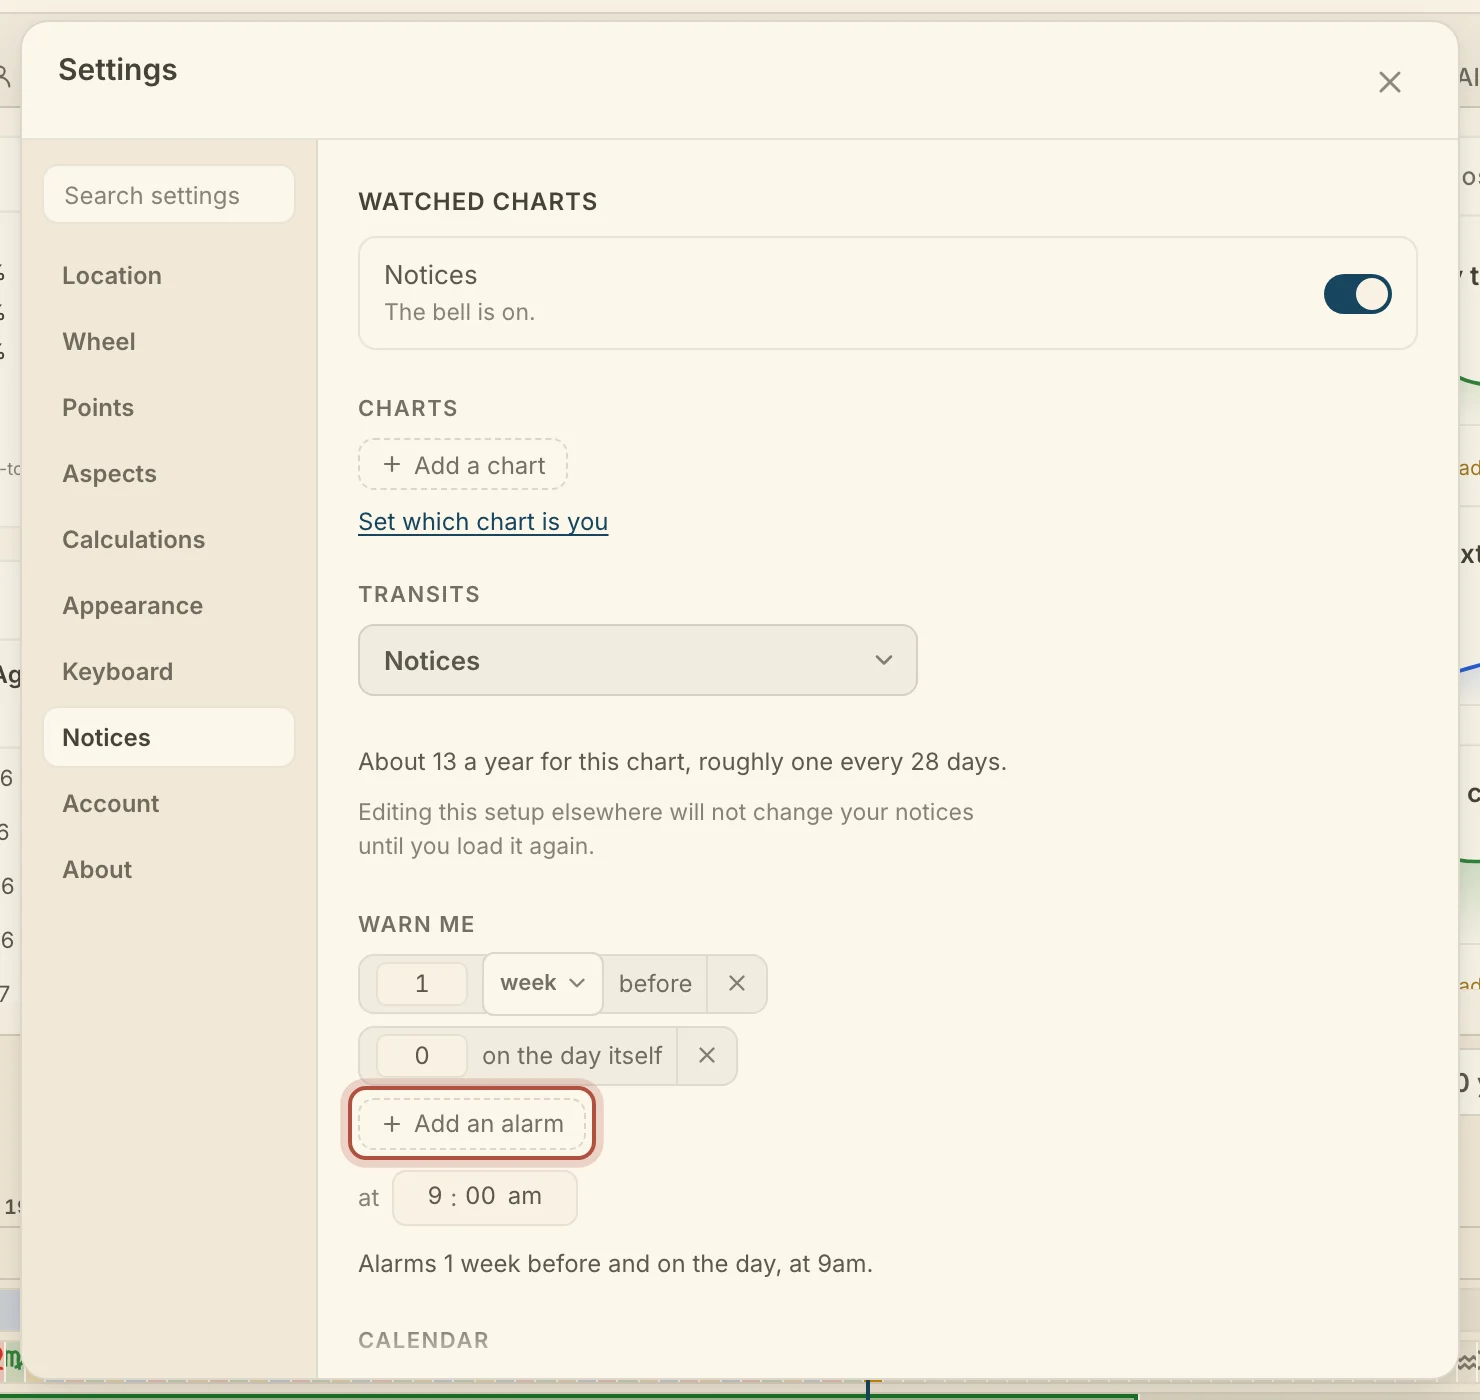Click the Add a chart button
Image resolution: width=1480 pixels, height=1400 pixels.
pos(463,465)
